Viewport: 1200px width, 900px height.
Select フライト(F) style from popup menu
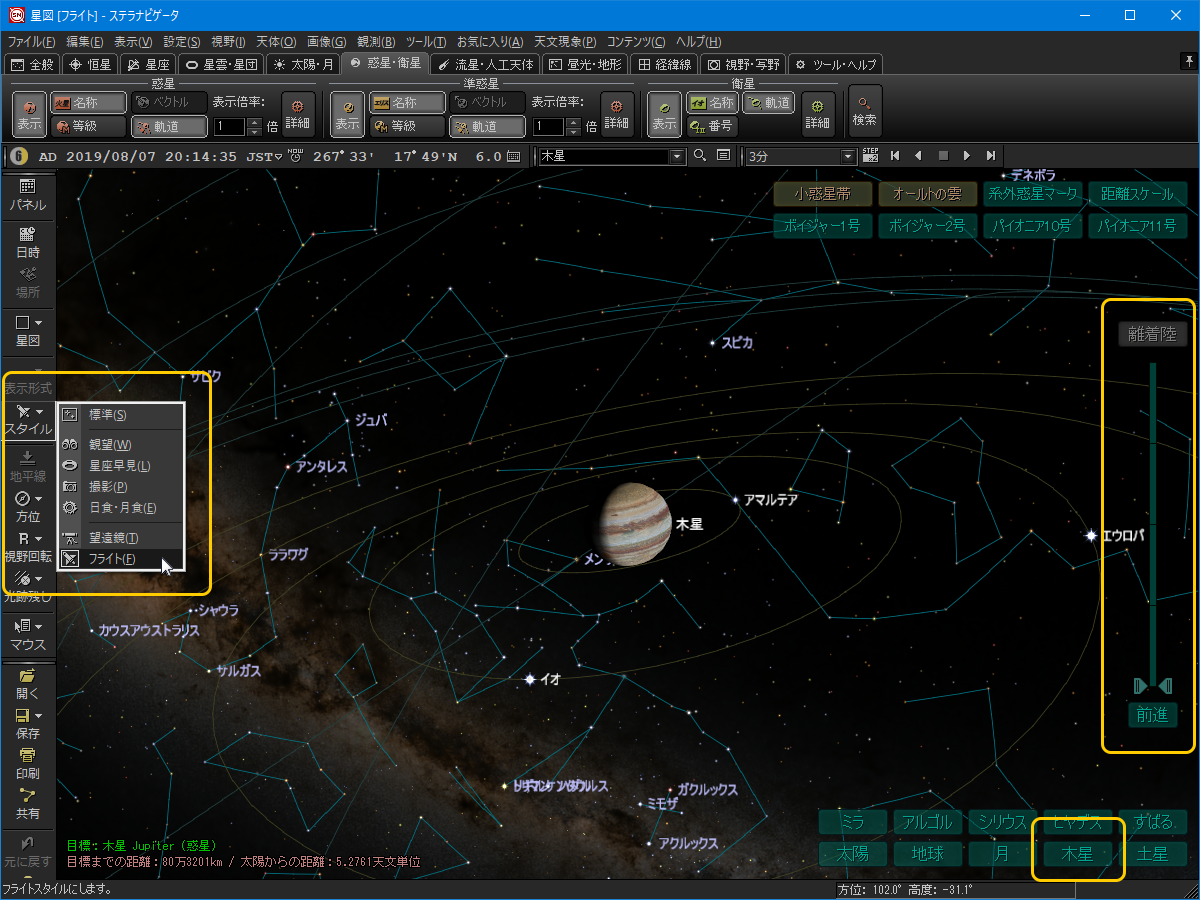121,558
